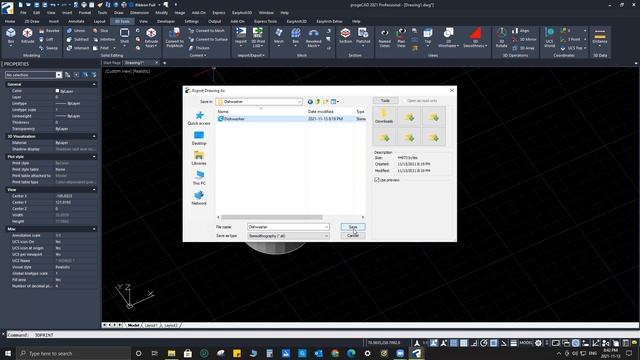The image size is (640, 360).
Task: Apply the Subtract solid editing tool
Action: click(78, 39)
